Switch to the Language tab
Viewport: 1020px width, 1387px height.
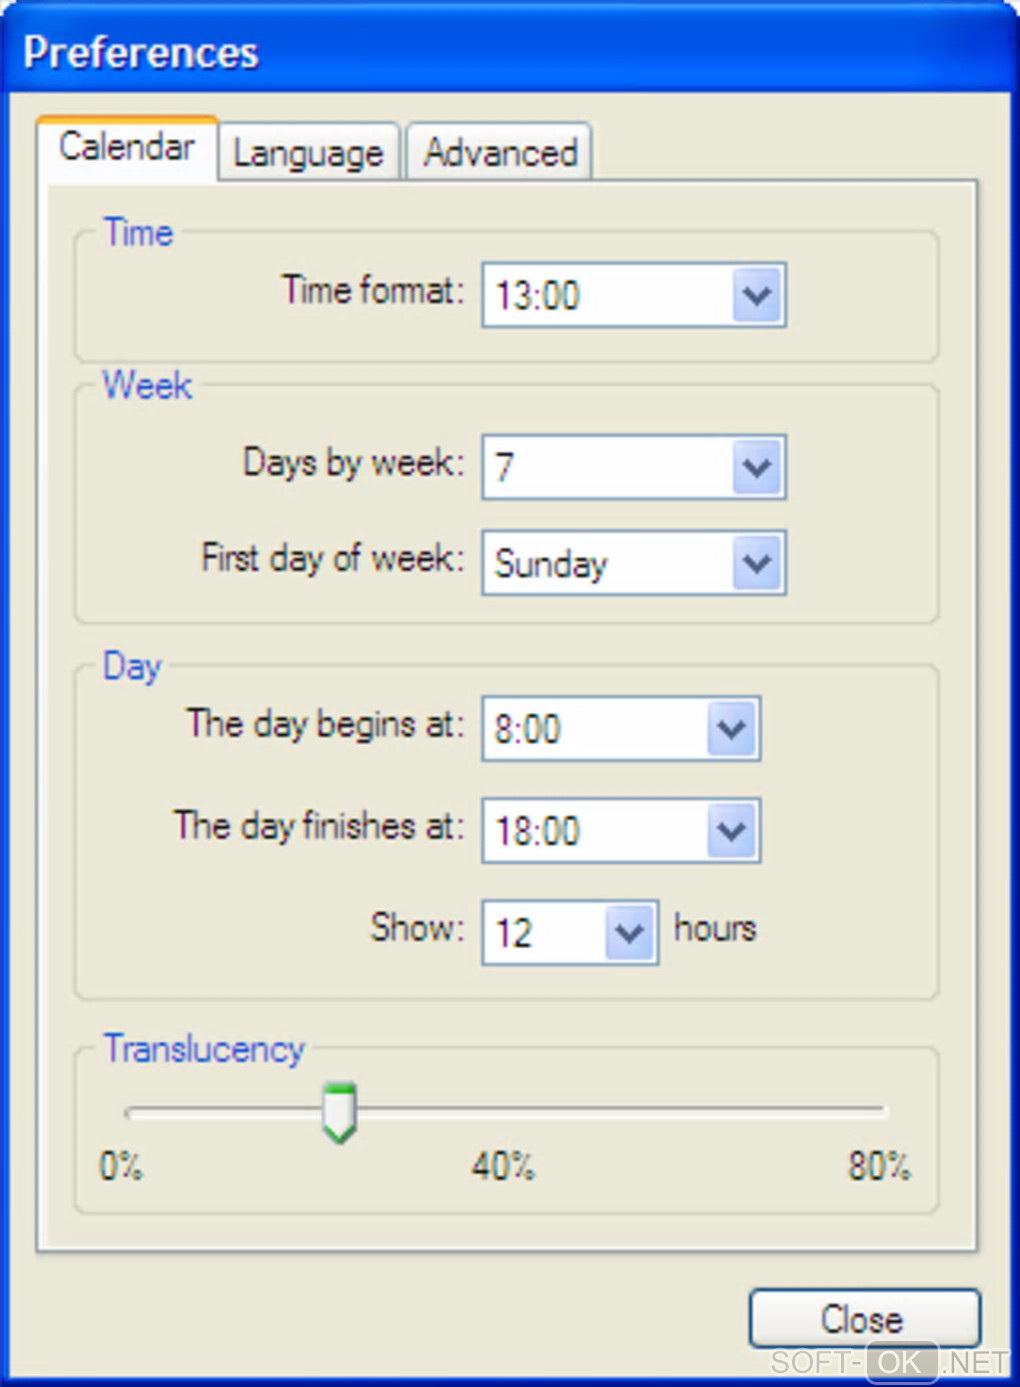308,153
